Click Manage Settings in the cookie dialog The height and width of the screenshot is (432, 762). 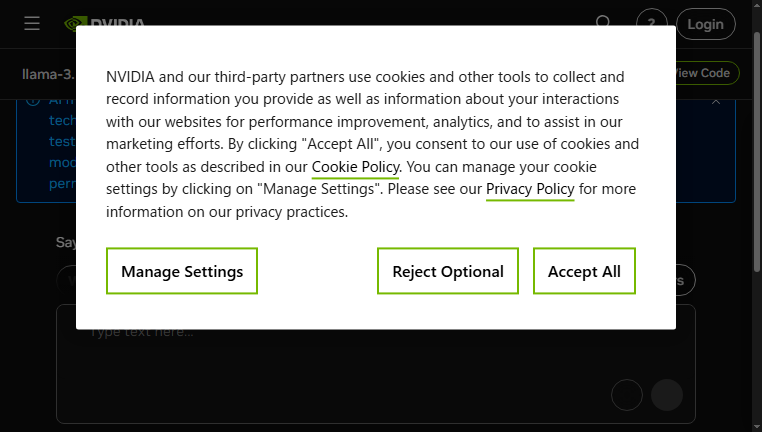coord(182,271)
